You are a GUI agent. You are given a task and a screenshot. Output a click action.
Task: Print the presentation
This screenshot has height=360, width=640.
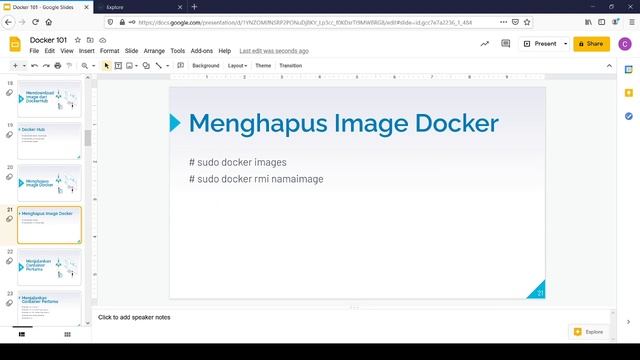(x=58, y=66)
